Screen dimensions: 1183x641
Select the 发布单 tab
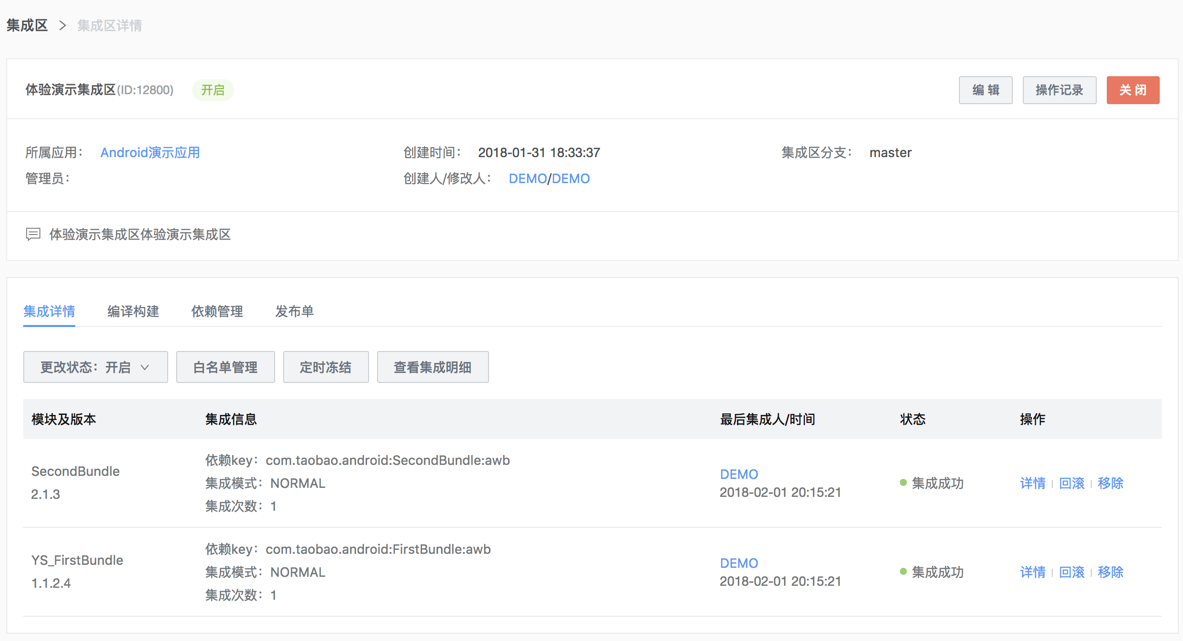point(294,311)
